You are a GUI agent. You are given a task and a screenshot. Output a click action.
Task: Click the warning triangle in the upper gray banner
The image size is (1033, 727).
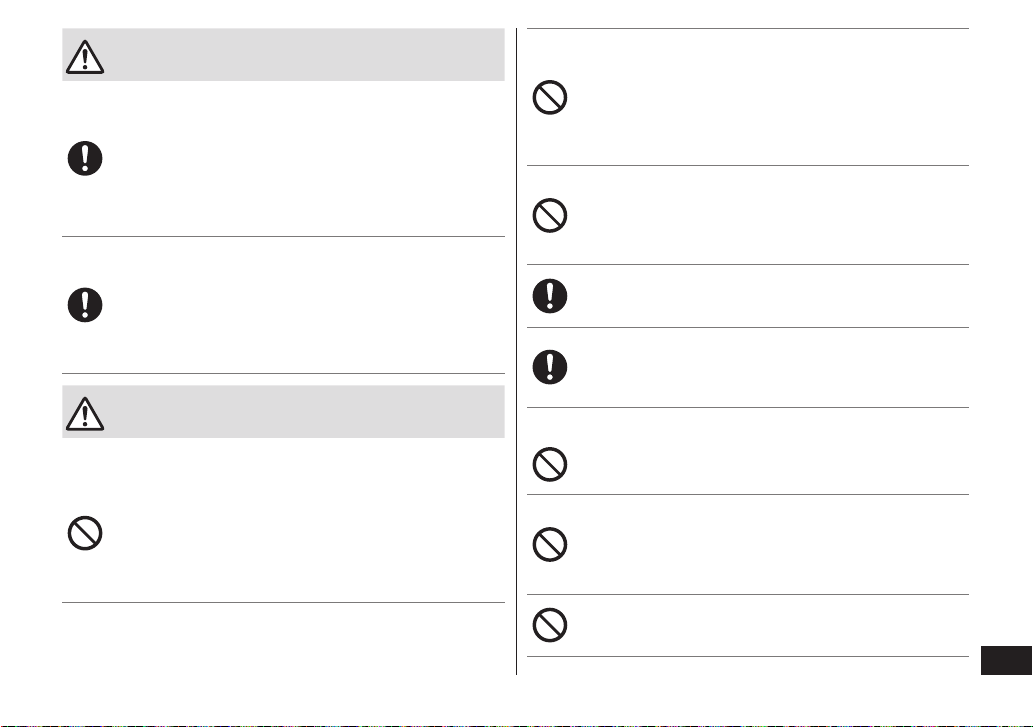click(85, 57)
